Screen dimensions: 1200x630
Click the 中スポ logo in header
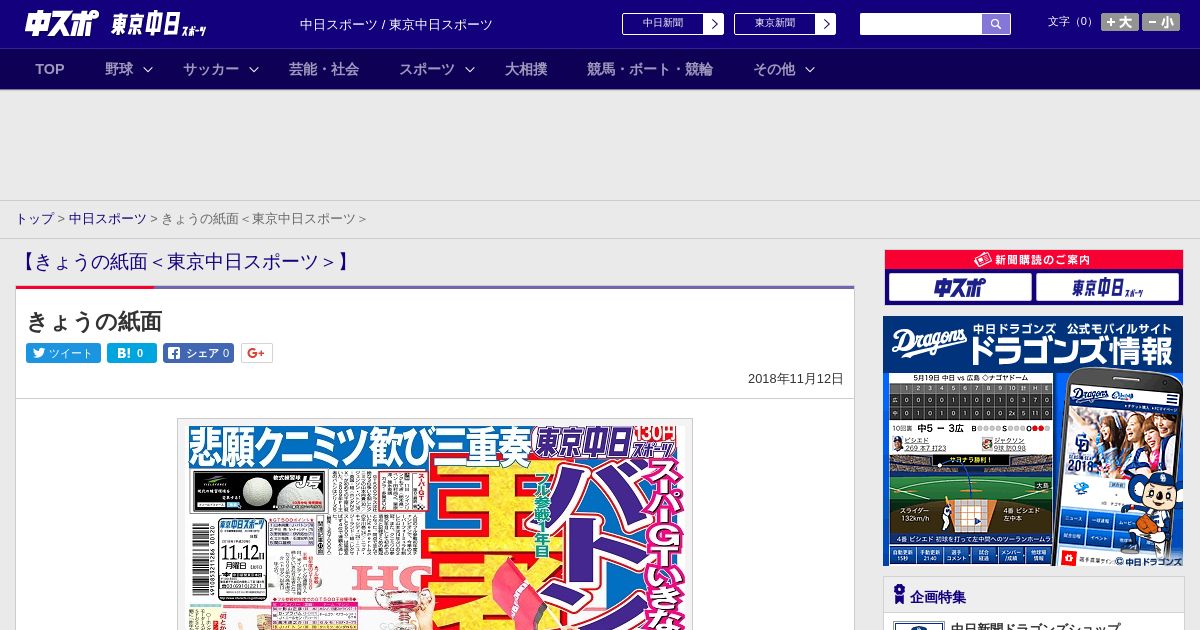click(62, 23)
